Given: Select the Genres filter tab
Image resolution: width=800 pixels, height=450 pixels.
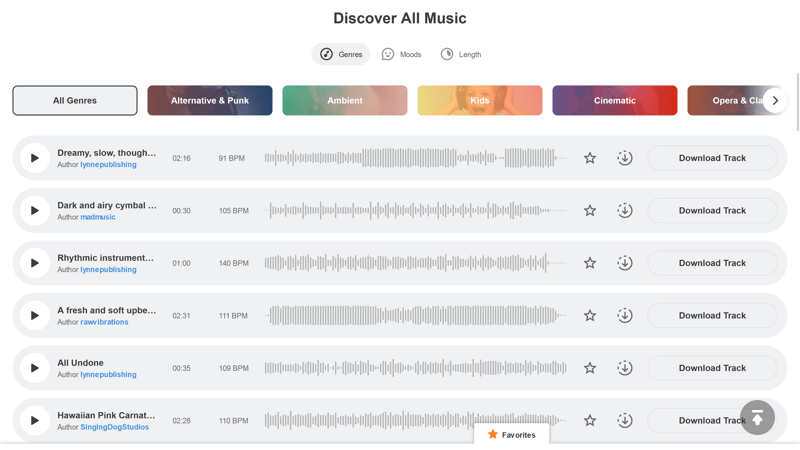Looking at the screenshot, I should (x=341, y=54).
